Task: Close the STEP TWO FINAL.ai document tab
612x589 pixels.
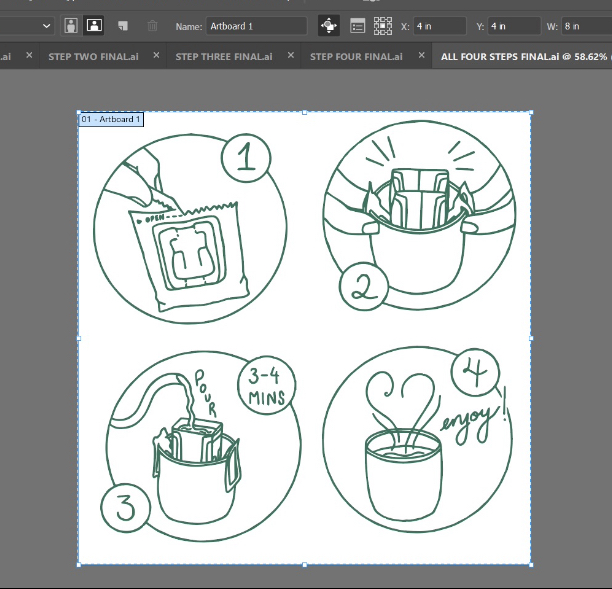Action: pyautogui.click(x=155, y=57)
